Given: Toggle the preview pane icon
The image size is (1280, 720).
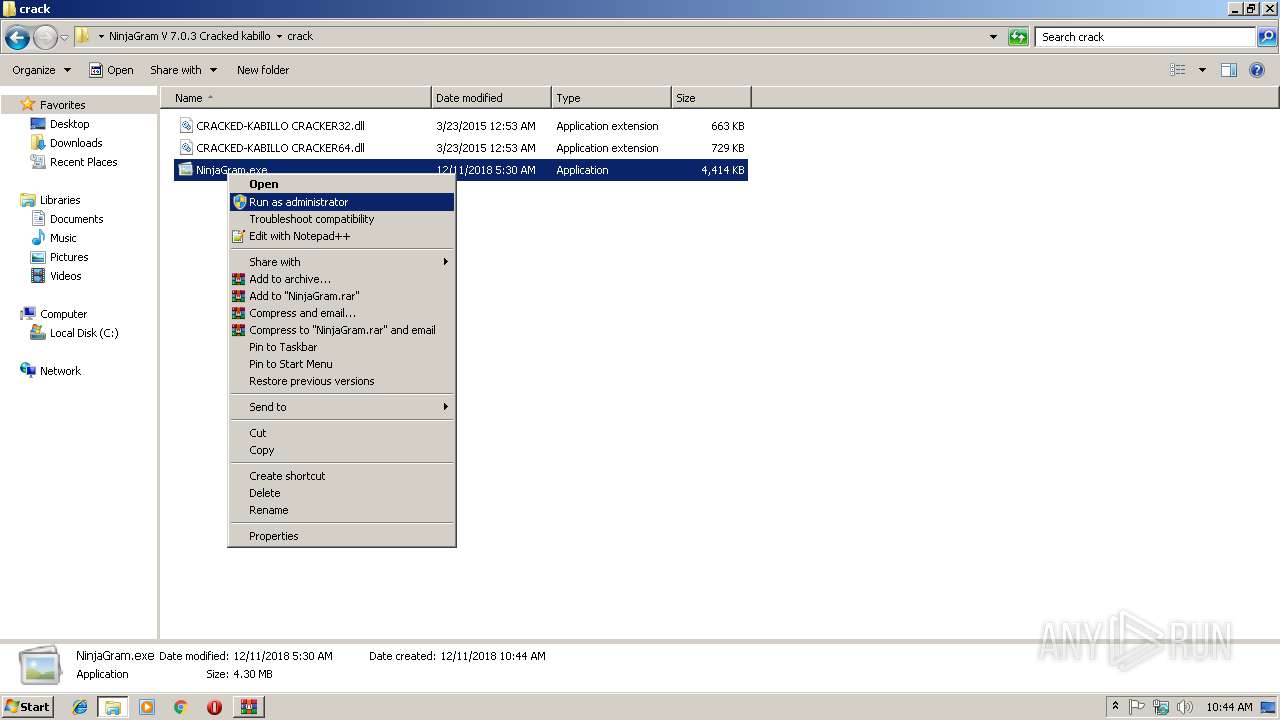Looking at the screenshot, I should [1229, 70].
